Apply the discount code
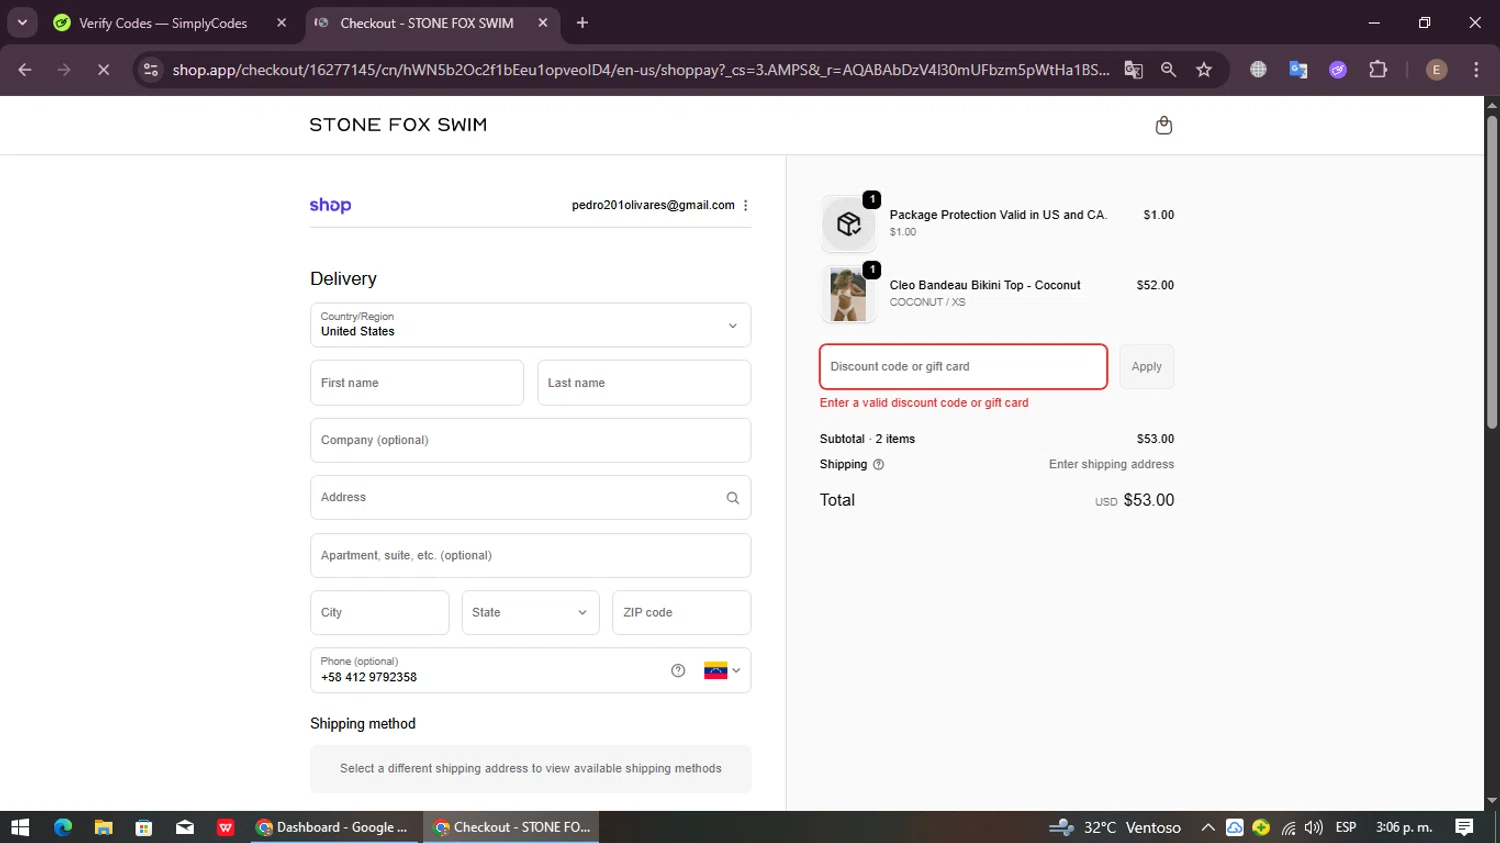This screenshot has width=1500, height=843. (1146, 367)
